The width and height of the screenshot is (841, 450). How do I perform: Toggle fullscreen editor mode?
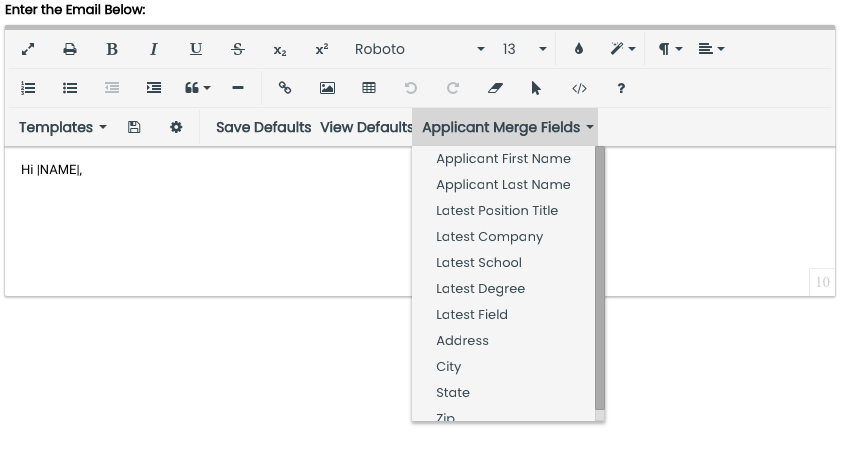click(x=28, y=49)
